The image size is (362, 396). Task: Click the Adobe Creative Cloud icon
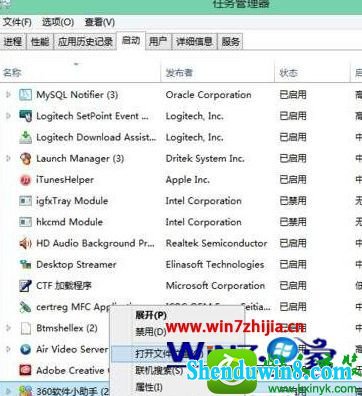(25, 370)
